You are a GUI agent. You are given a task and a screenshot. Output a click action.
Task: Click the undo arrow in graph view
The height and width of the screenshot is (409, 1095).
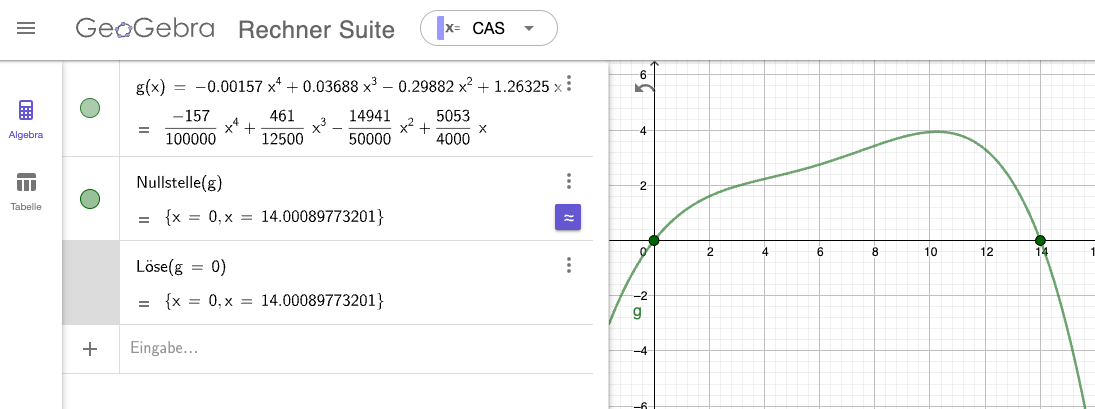click(x=645, y=88)
